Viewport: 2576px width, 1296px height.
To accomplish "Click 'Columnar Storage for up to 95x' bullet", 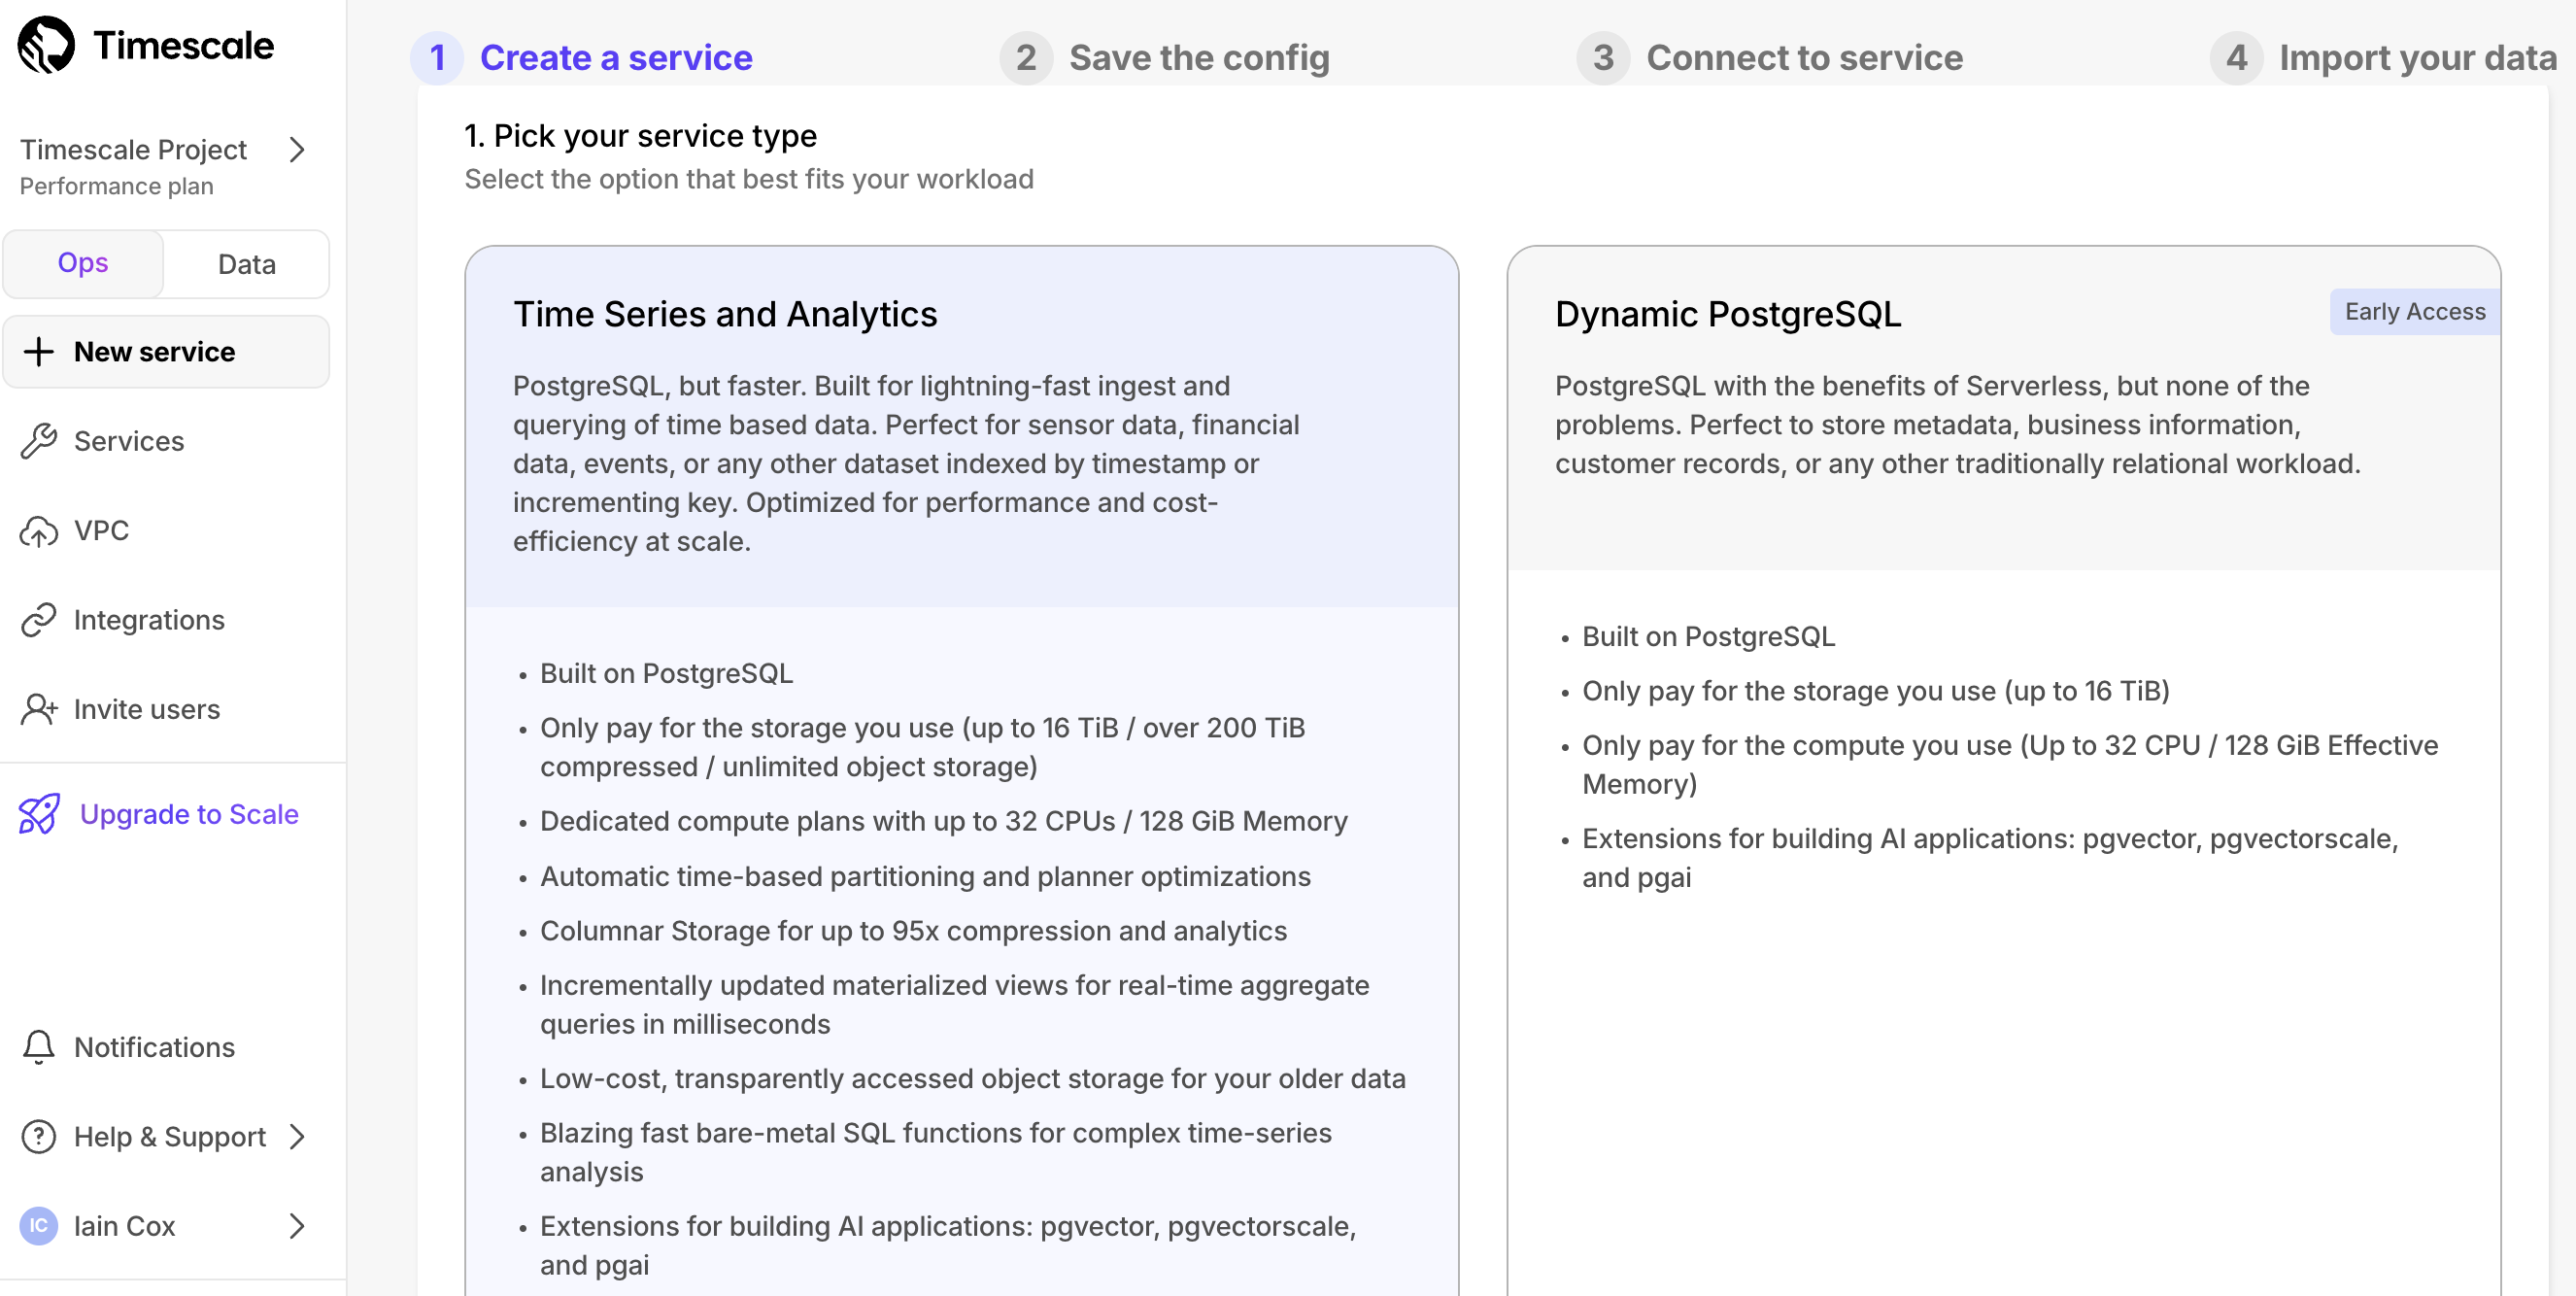I will point(913,931).
